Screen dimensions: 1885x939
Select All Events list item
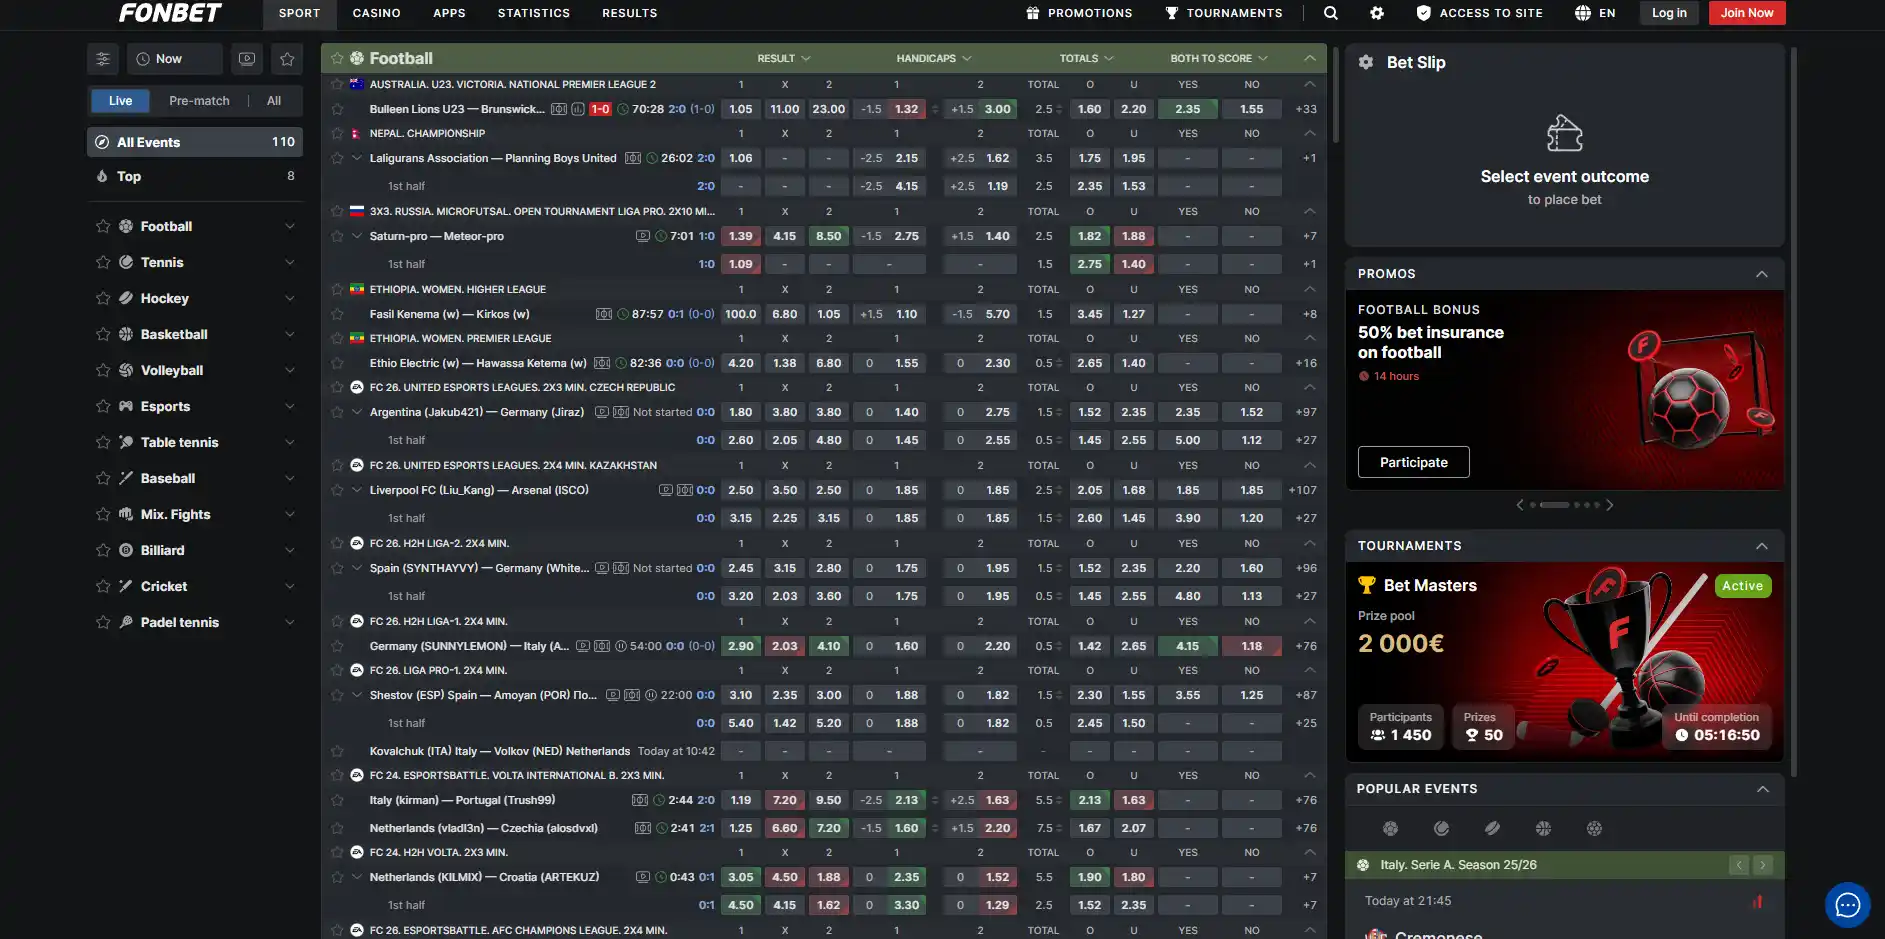[x=195, y=142]
